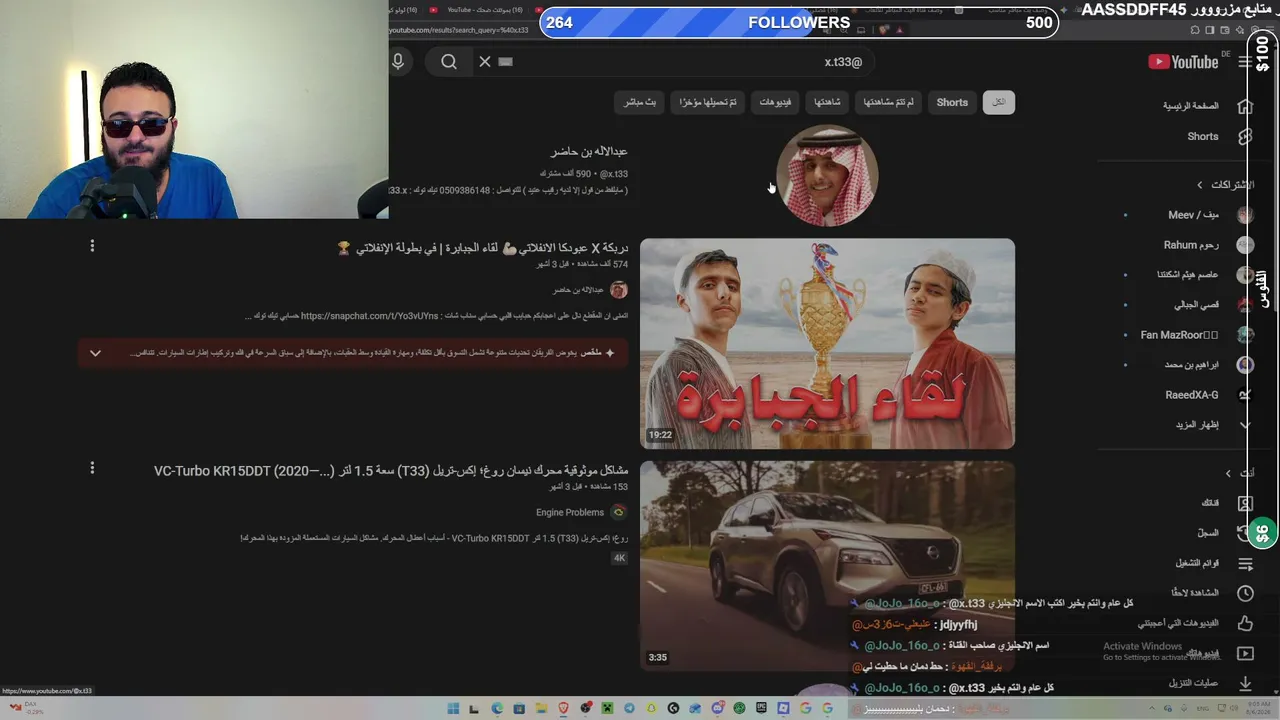Open the 'لقاء الجبابرة' video thumbnail
Screen dimensions: 1280x720
coord(827,343)
